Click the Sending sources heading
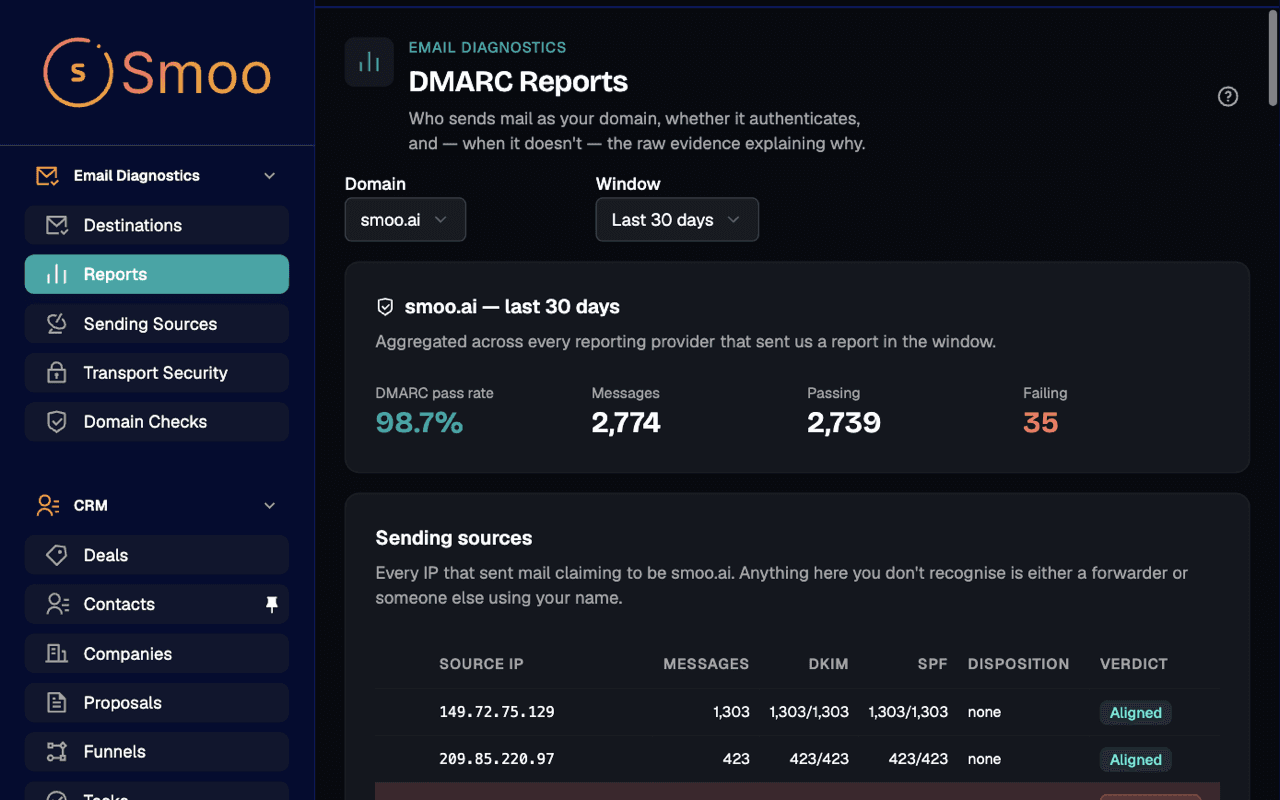 click(454, 538)
